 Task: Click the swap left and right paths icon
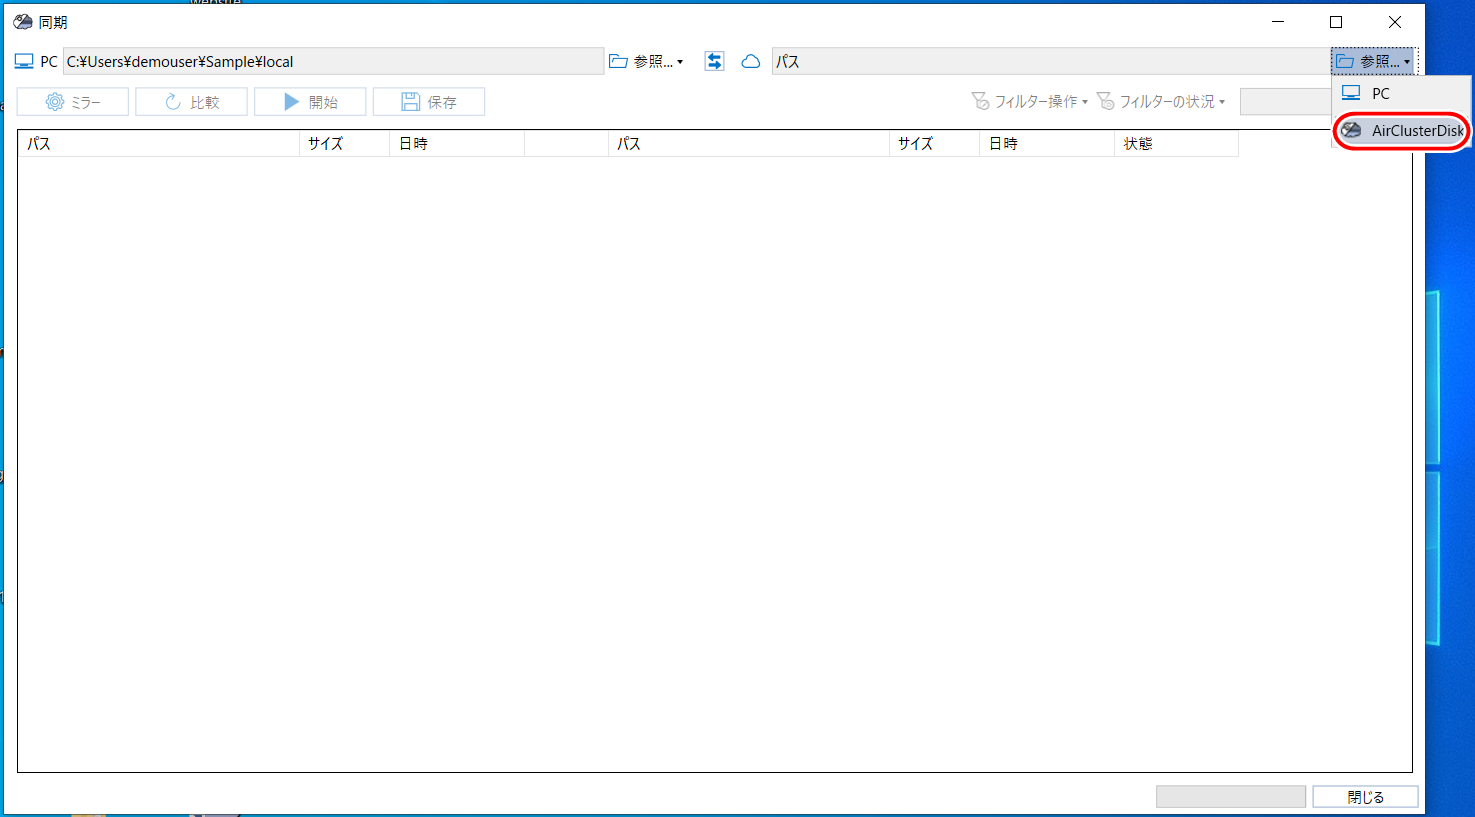click(x=714, y=61)
